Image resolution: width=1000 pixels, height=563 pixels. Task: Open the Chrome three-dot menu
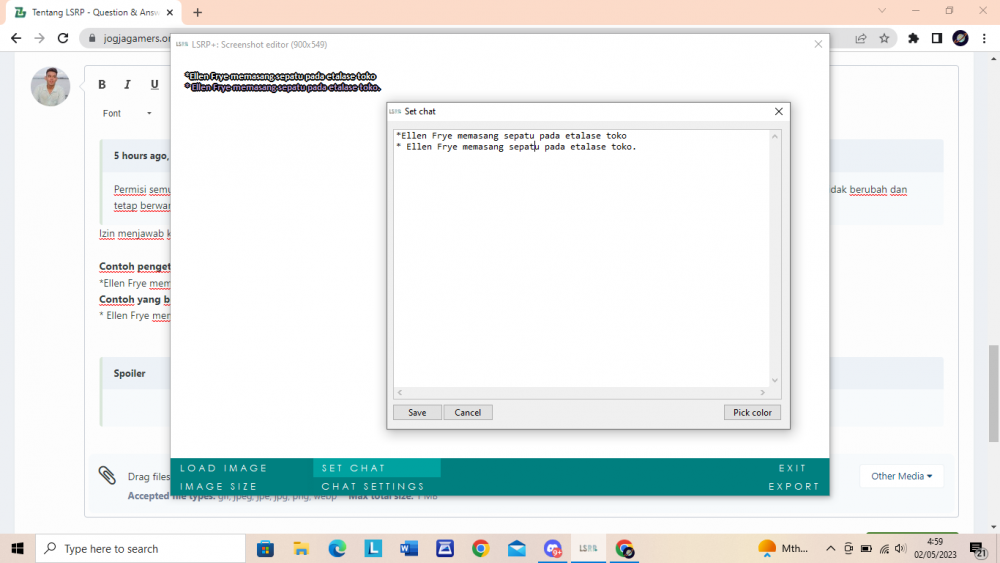point(984,38)
